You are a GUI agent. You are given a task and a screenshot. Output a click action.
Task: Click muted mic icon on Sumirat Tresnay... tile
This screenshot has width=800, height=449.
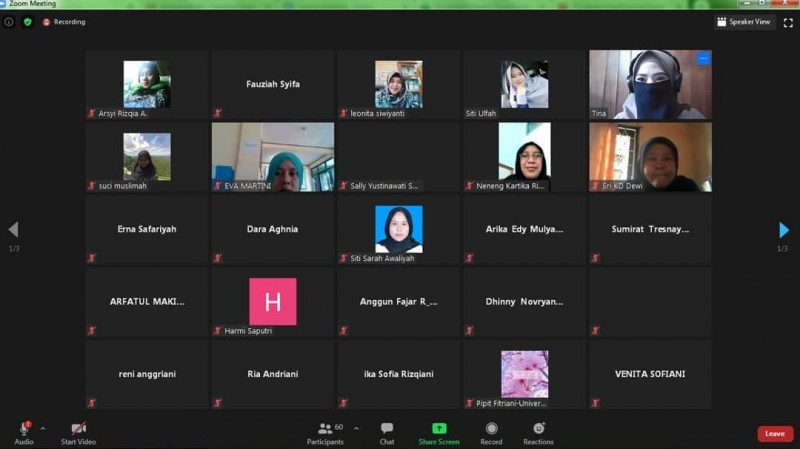click(x=595, y=258)
